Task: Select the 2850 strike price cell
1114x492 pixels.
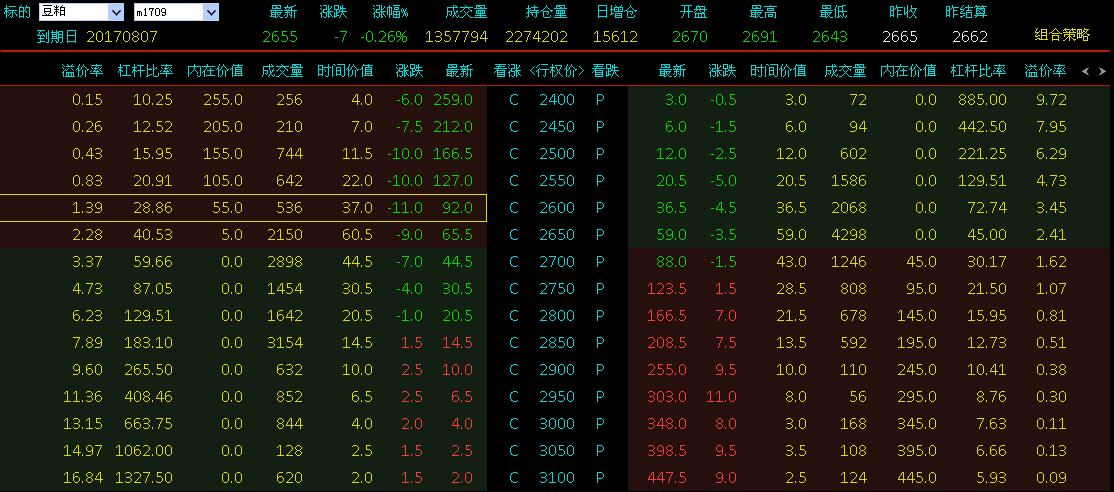Action: [557, 343]
